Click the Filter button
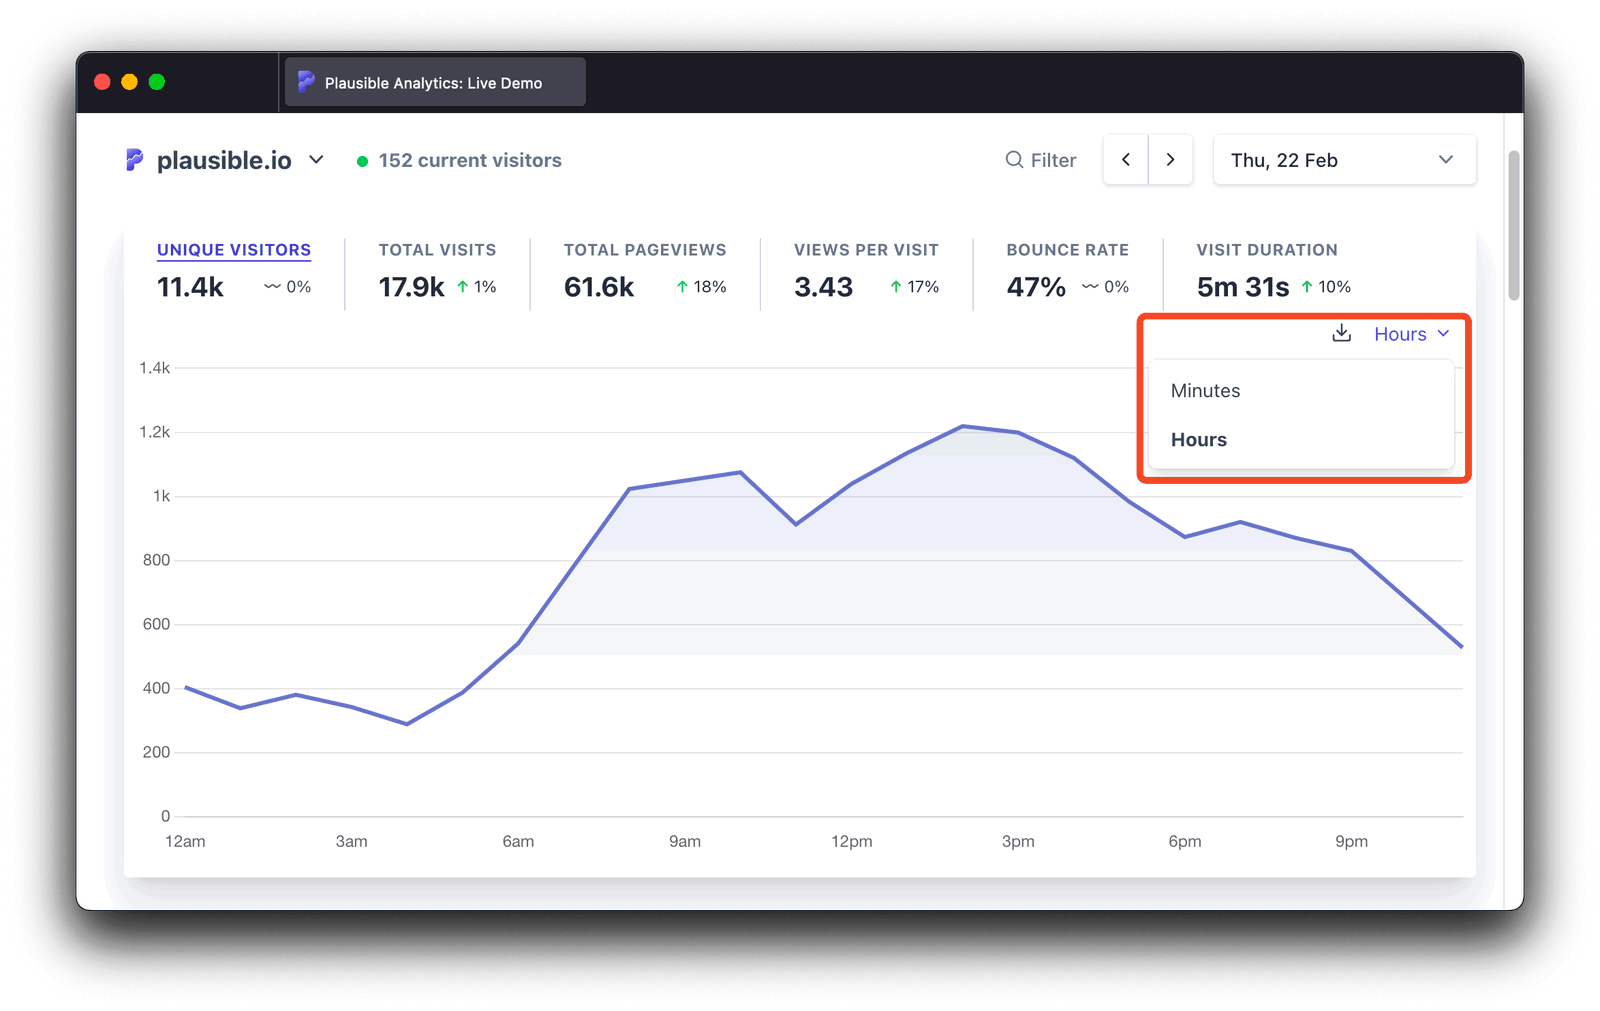This screenshot has width=1600, height=1011. [x=1041, y=160]
